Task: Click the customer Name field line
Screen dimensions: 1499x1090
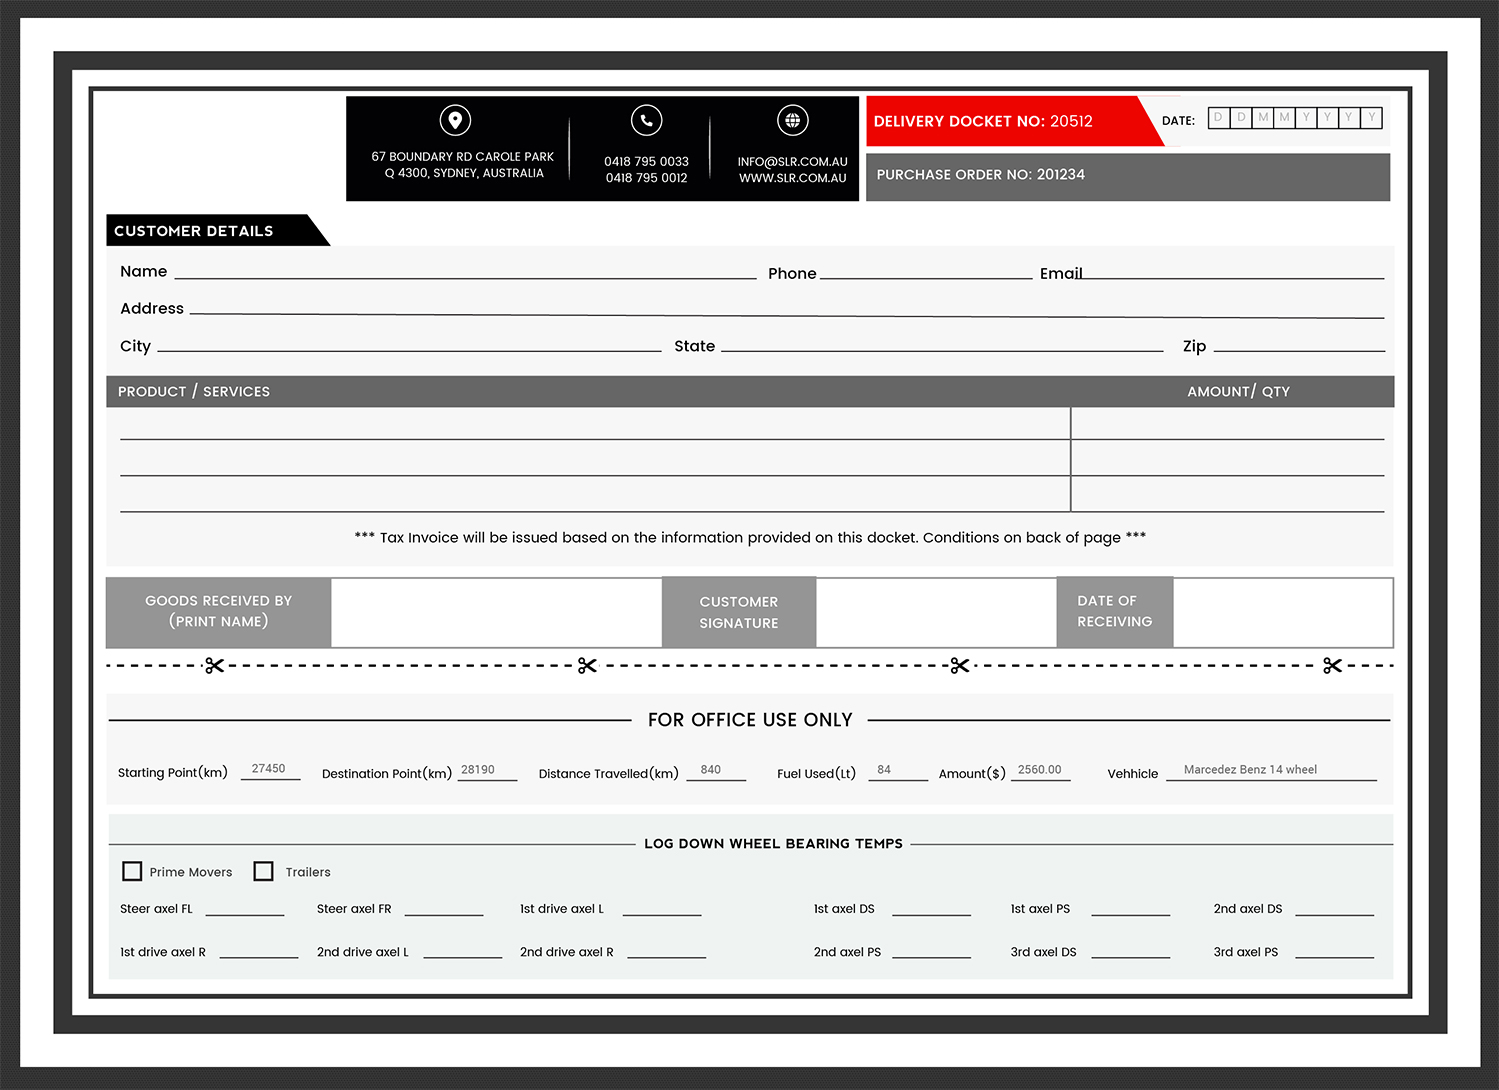Action: click(x=465, y=271)
